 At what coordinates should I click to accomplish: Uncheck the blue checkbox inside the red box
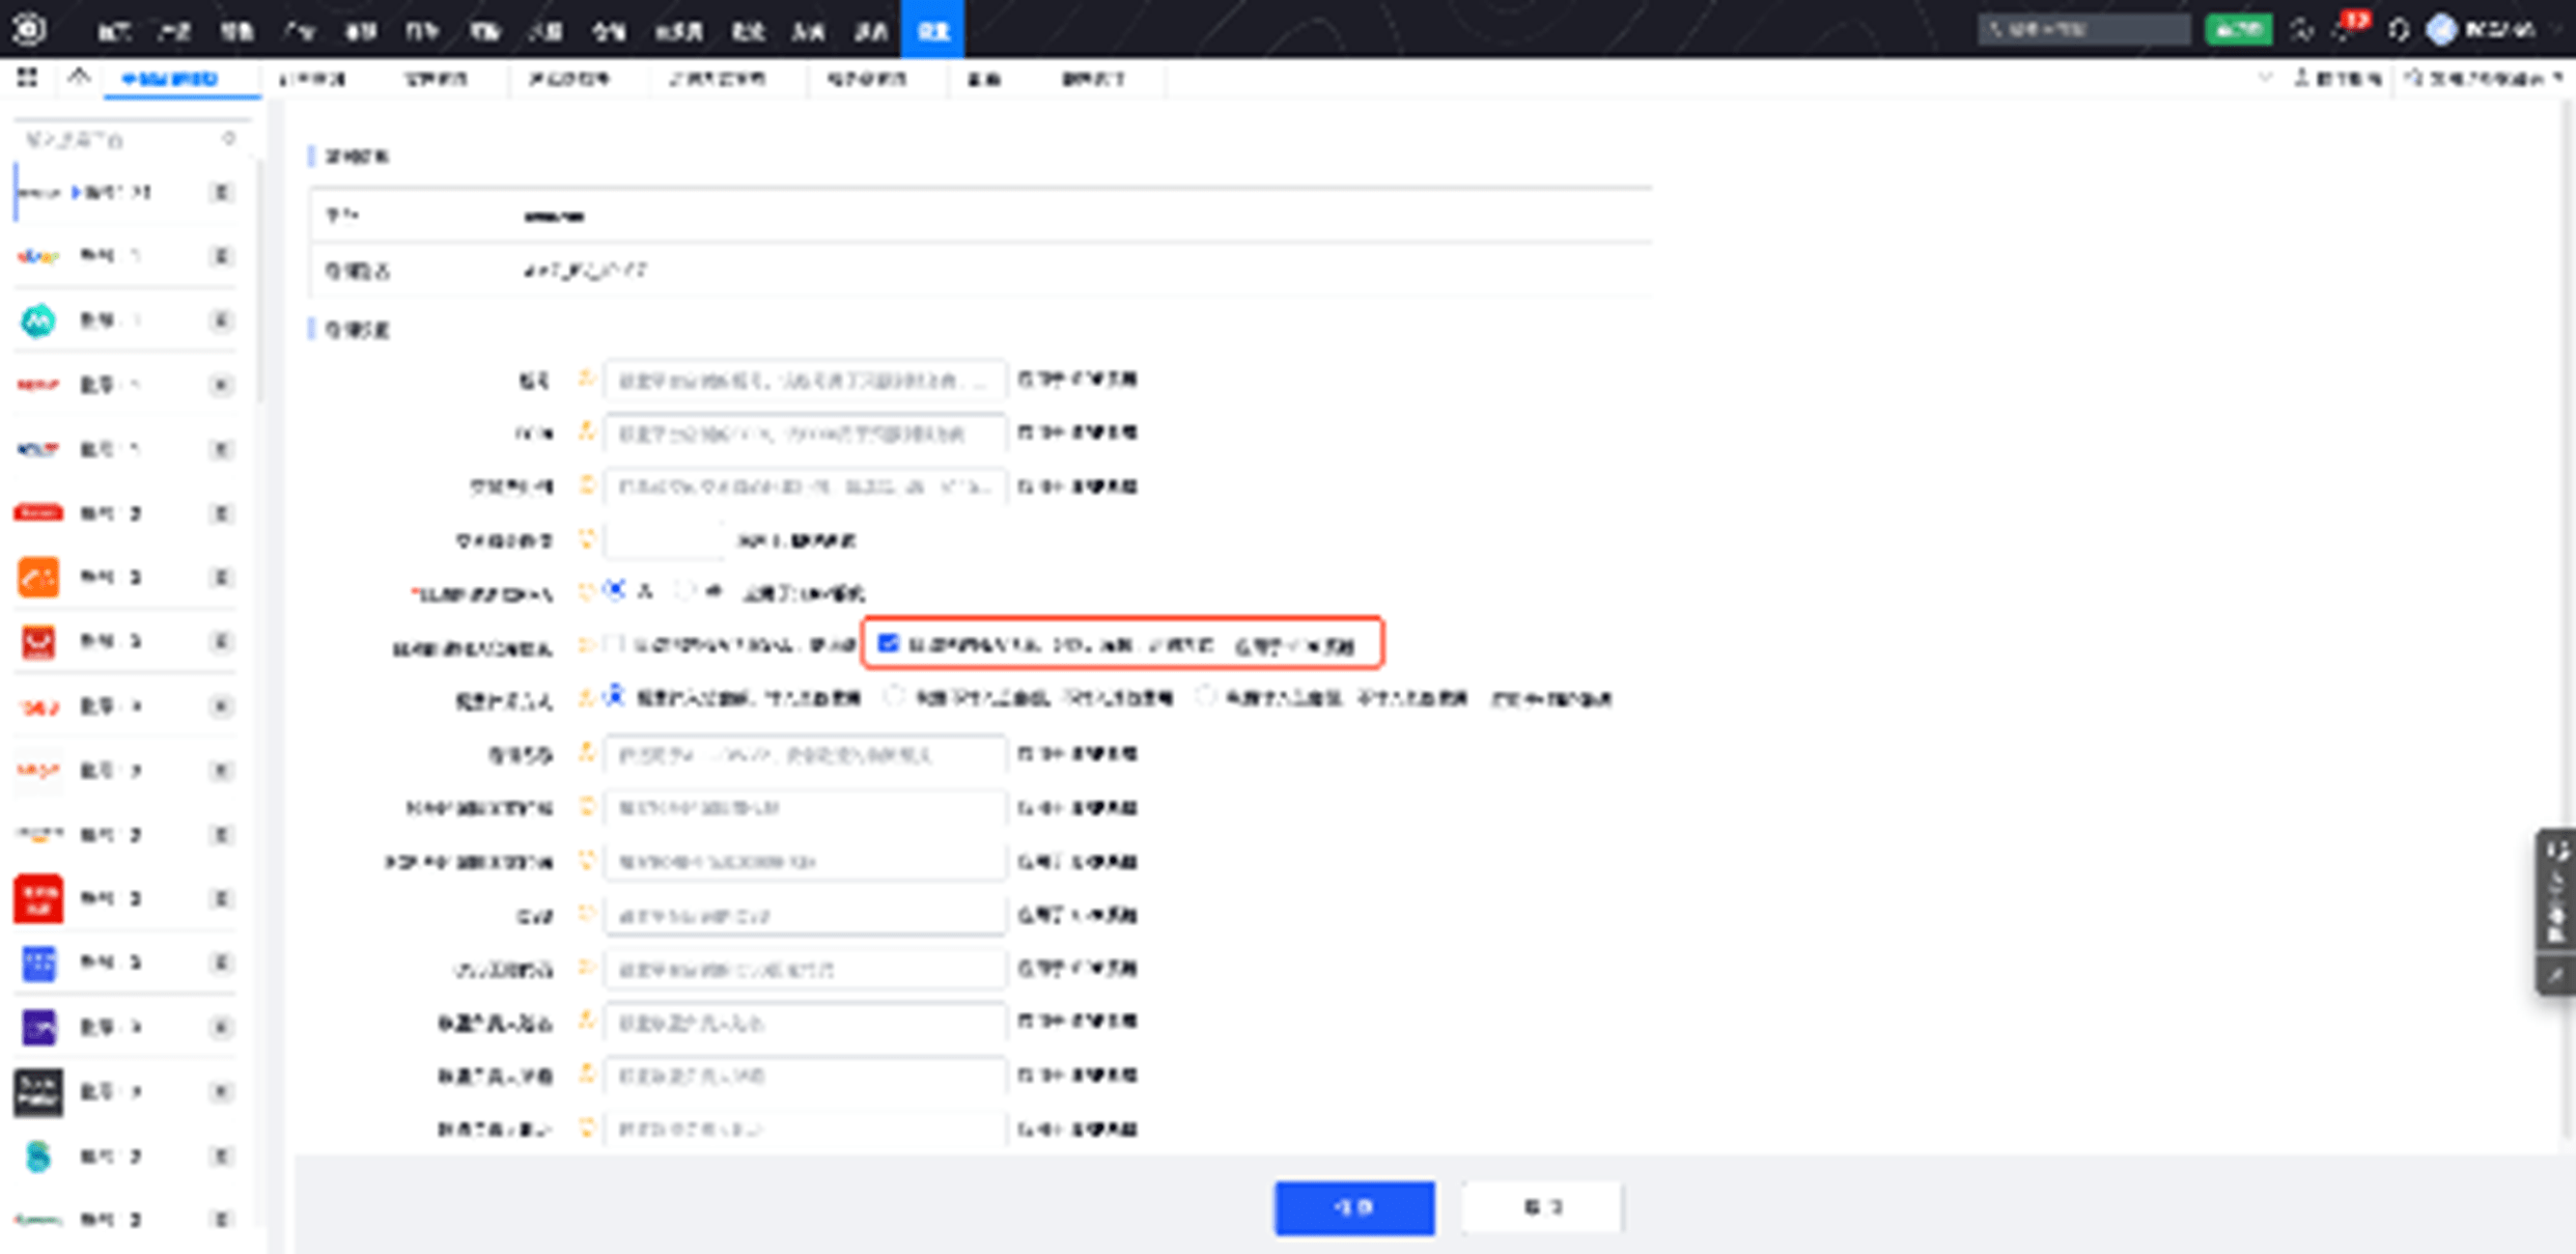[x=888, y=643]
